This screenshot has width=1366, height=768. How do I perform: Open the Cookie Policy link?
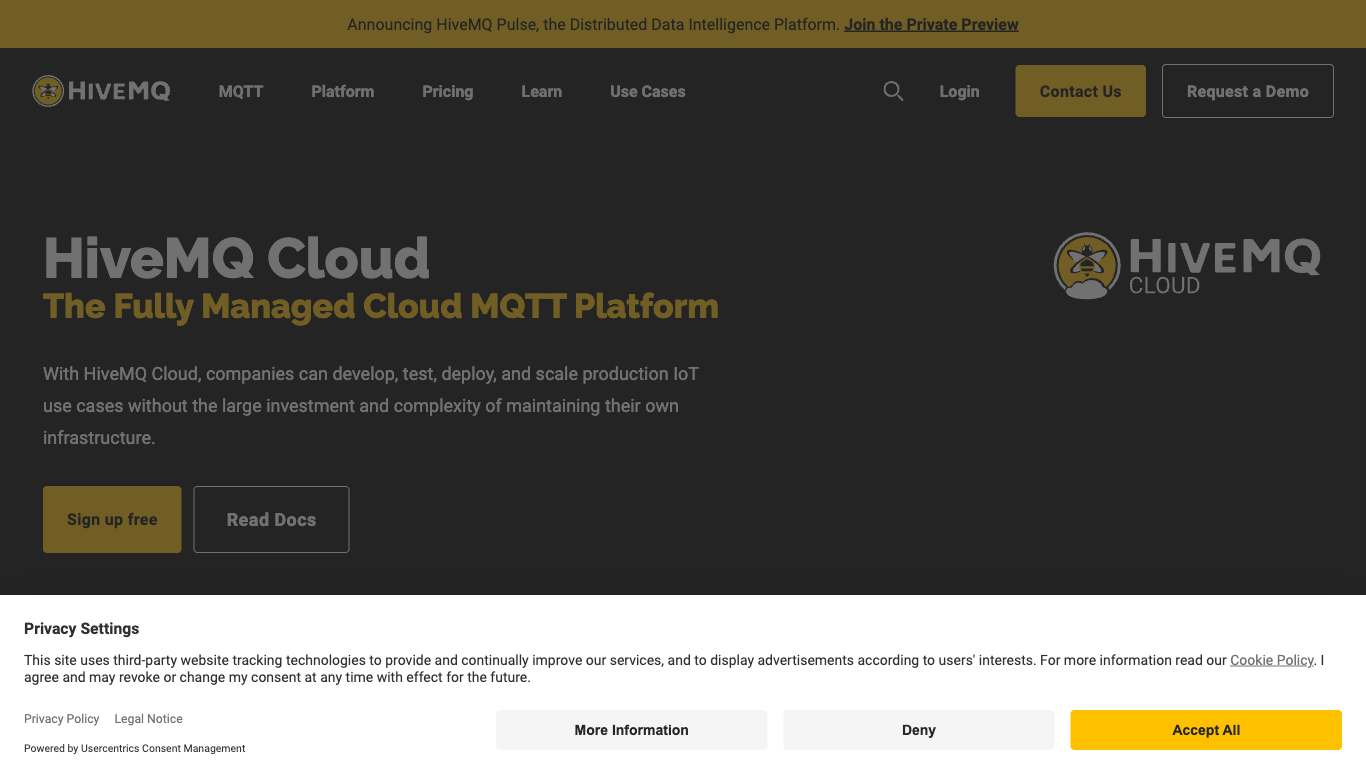pos(1272,660)
